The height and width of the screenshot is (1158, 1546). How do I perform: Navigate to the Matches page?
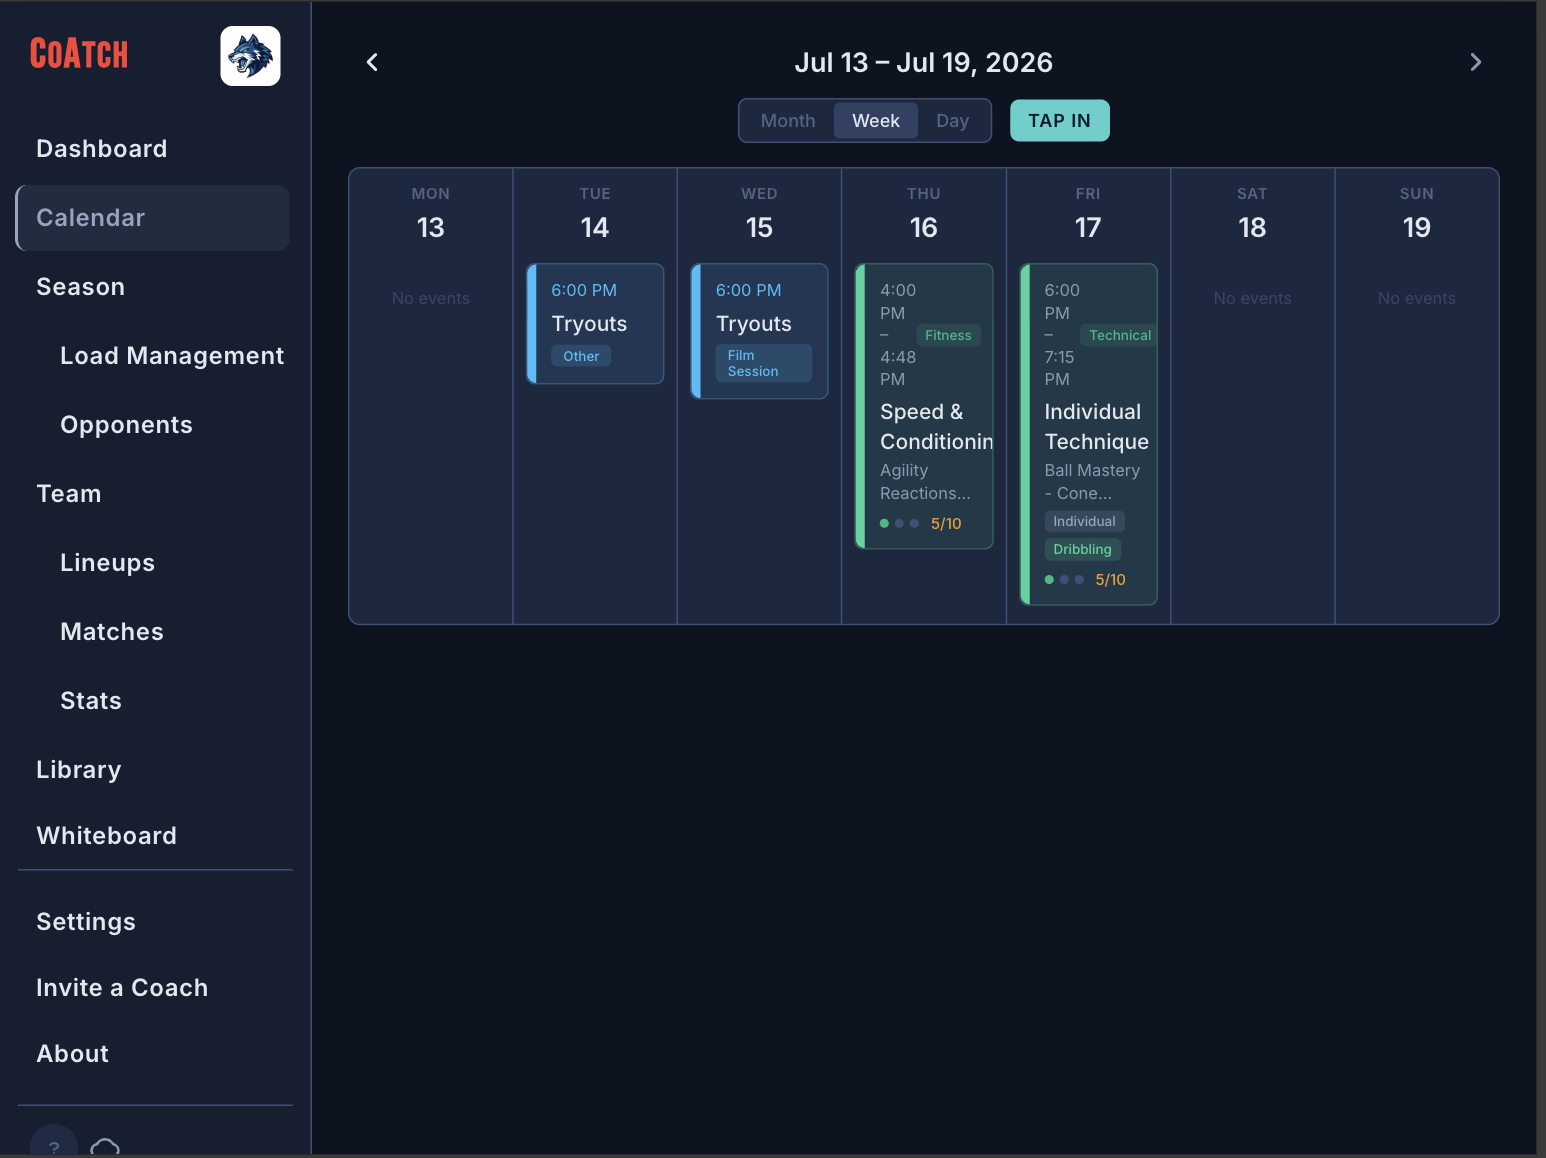112,631
